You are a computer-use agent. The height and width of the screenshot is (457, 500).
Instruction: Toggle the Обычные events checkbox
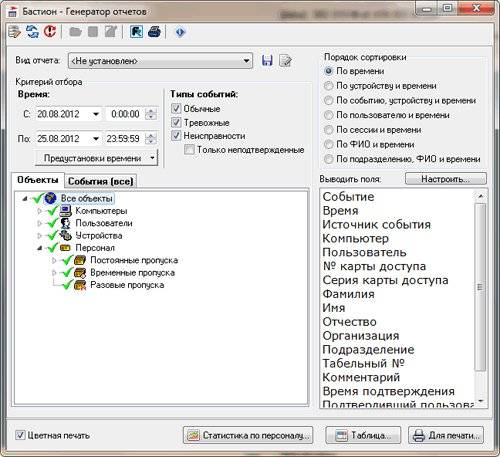[x=176, y=108]
